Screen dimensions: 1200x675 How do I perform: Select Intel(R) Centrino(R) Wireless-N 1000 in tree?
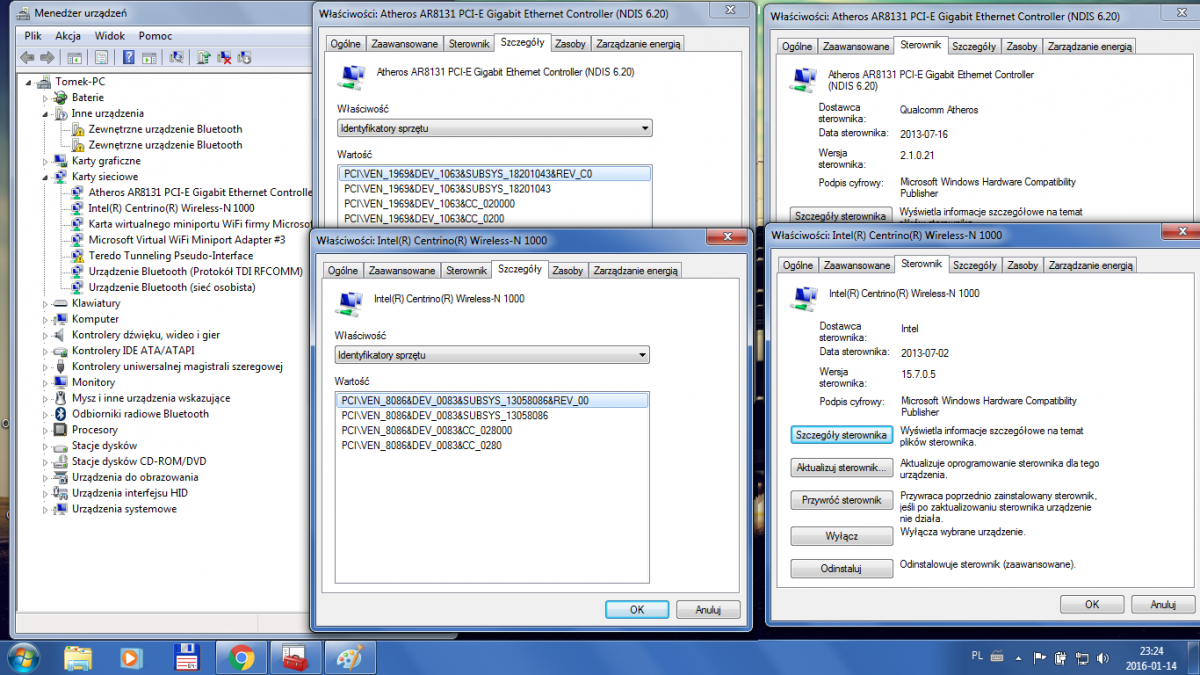171,208
